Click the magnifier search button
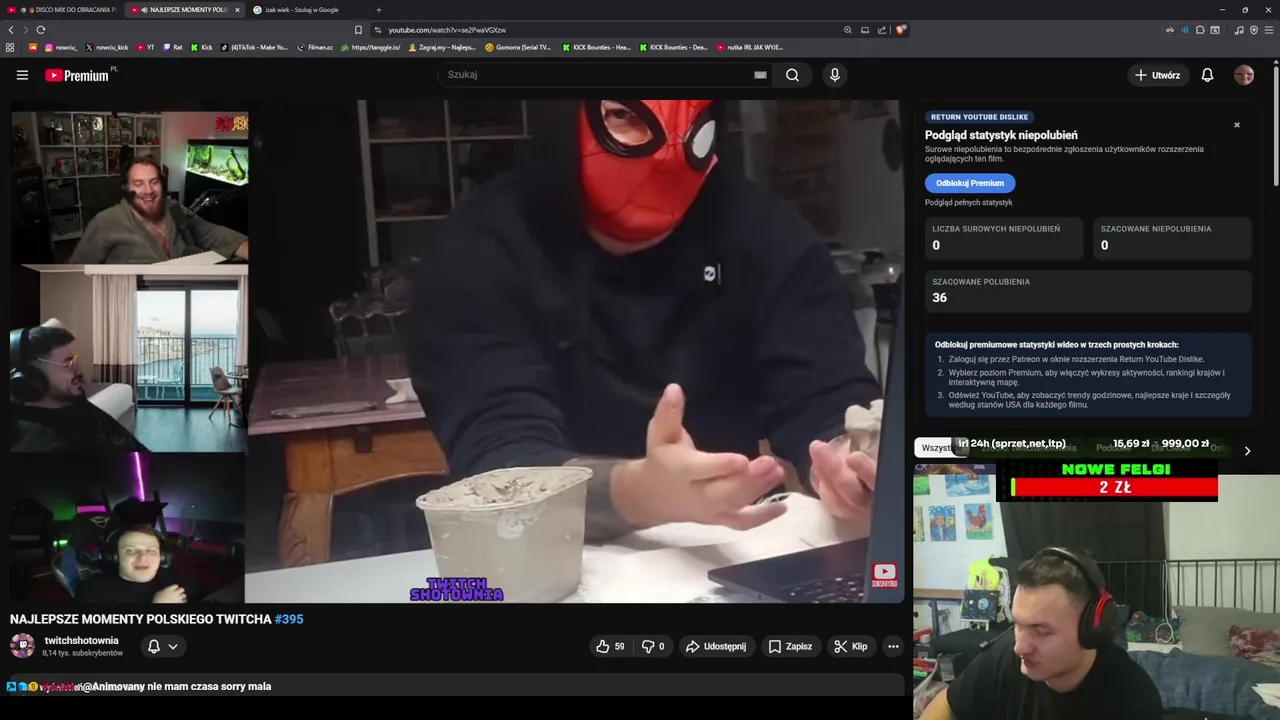This screenshot has width=1280, height=720. pyautogui.click(x=792, y=75)
